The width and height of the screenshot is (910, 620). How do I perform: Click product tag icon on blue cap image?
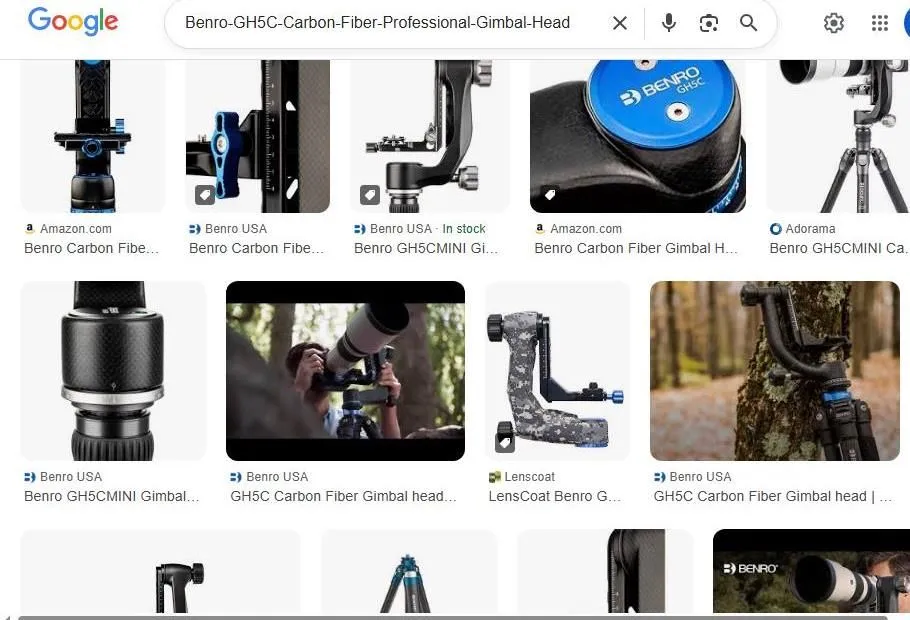coord(550,195)
